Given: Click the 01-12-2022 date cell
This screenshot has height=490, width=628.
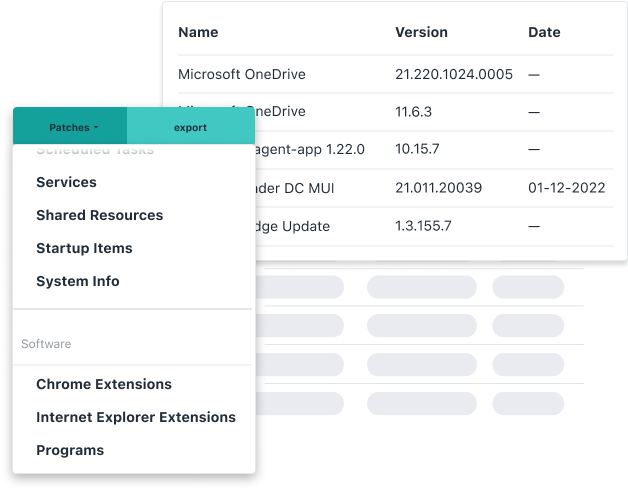Looking at the screenshot, I should [566, 187].
